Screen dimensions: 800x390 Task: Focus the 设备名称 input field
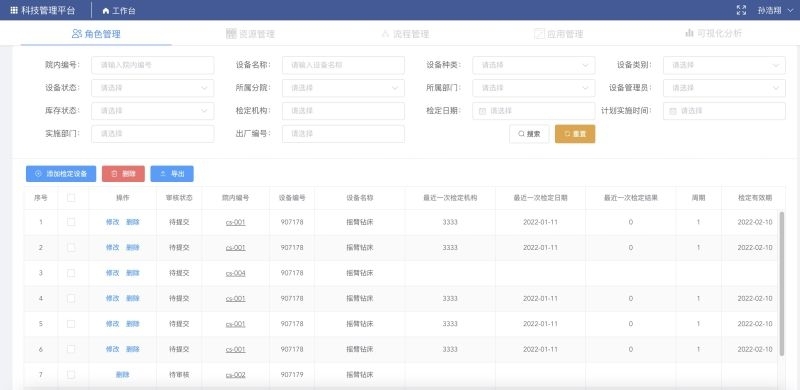point(343,65)
